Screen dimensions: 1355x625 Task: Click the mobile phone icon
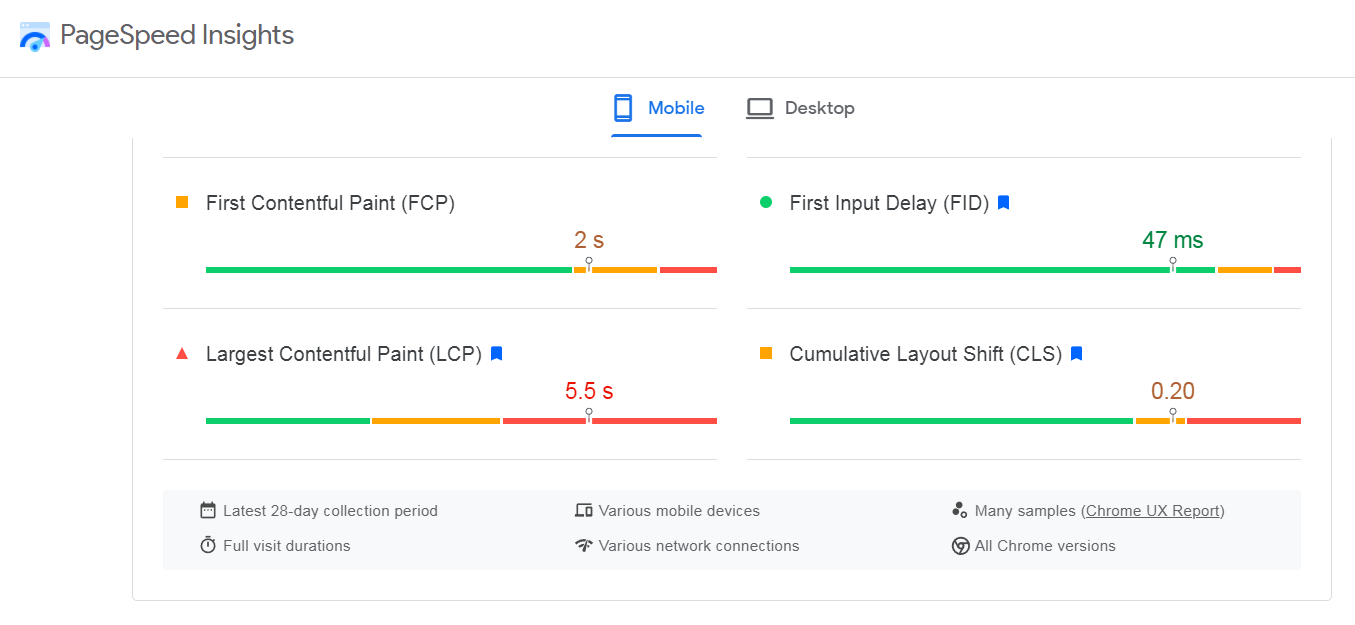tap(623, 108)
